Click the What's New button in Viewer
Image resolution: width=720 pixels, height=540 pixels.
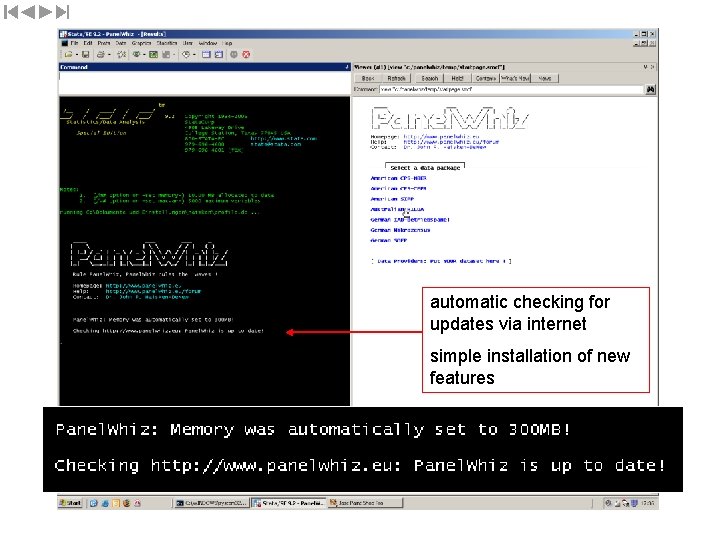point(515,79)
